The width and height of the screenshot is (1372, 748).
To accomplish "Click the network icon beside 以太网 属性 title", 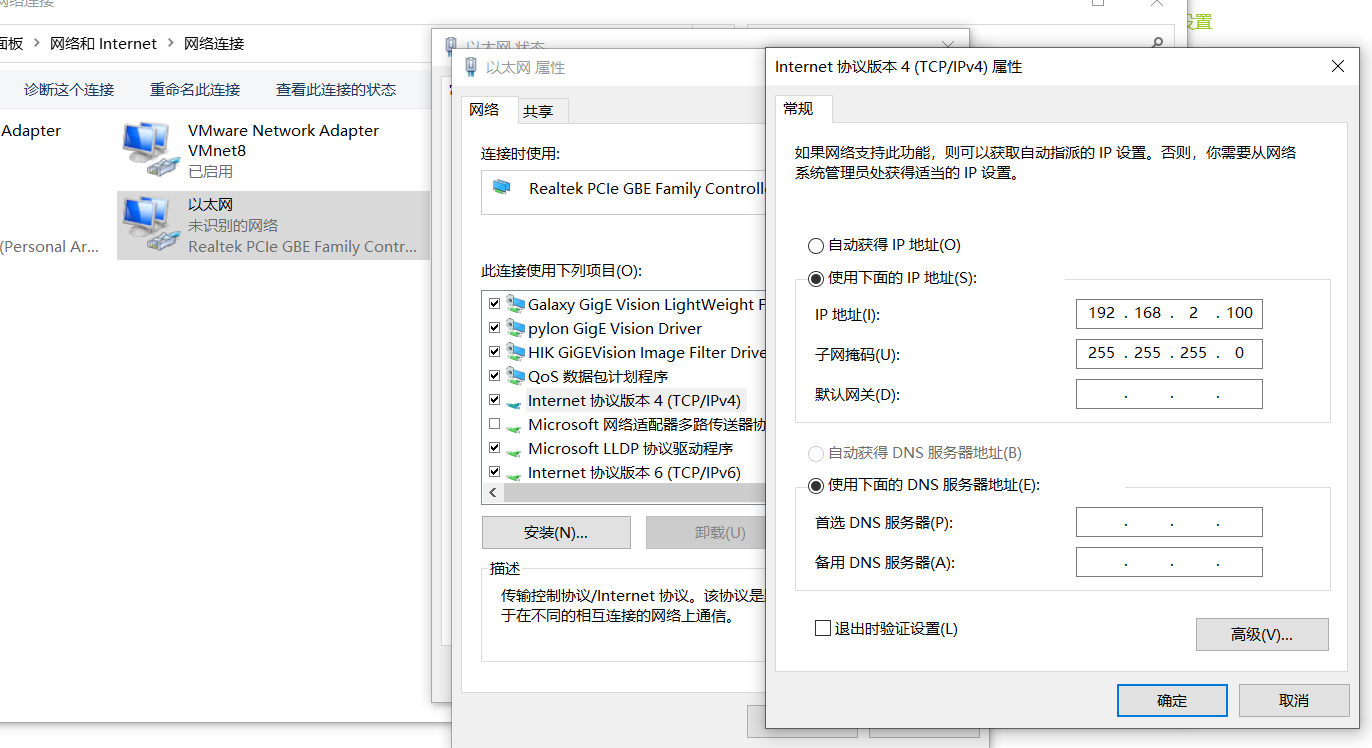I will click(471, 67).
